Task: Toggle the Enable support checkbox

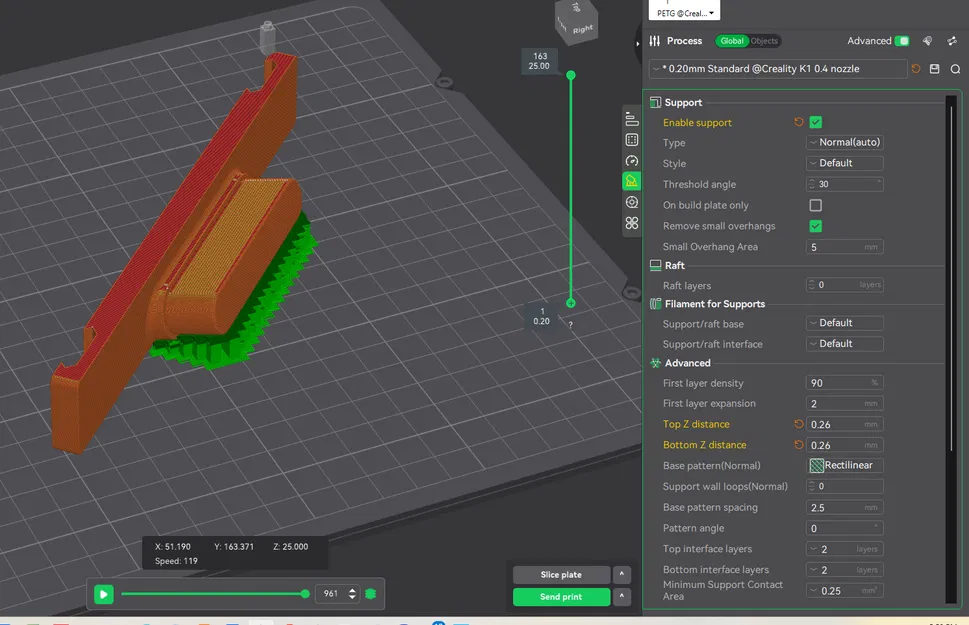Action: point(816,122)
